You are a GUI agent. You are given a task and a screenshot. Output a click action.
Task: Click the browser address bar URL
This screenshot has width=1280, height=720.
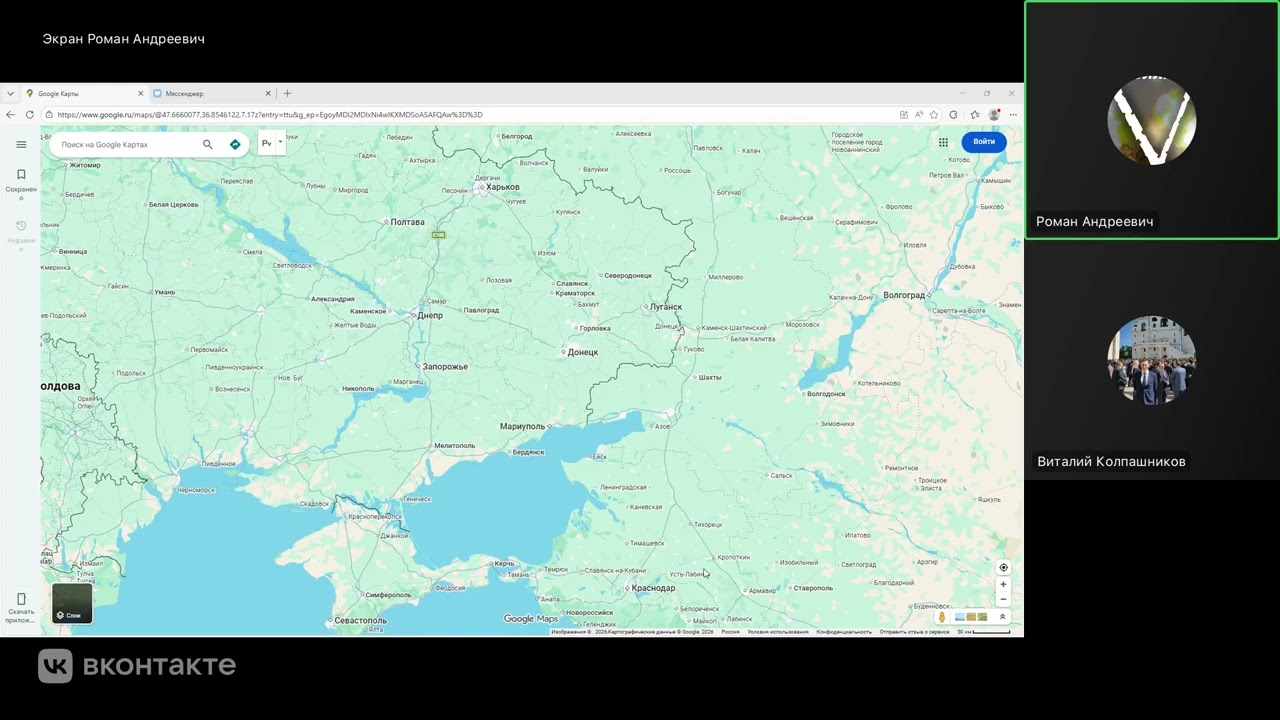(270, 115)
